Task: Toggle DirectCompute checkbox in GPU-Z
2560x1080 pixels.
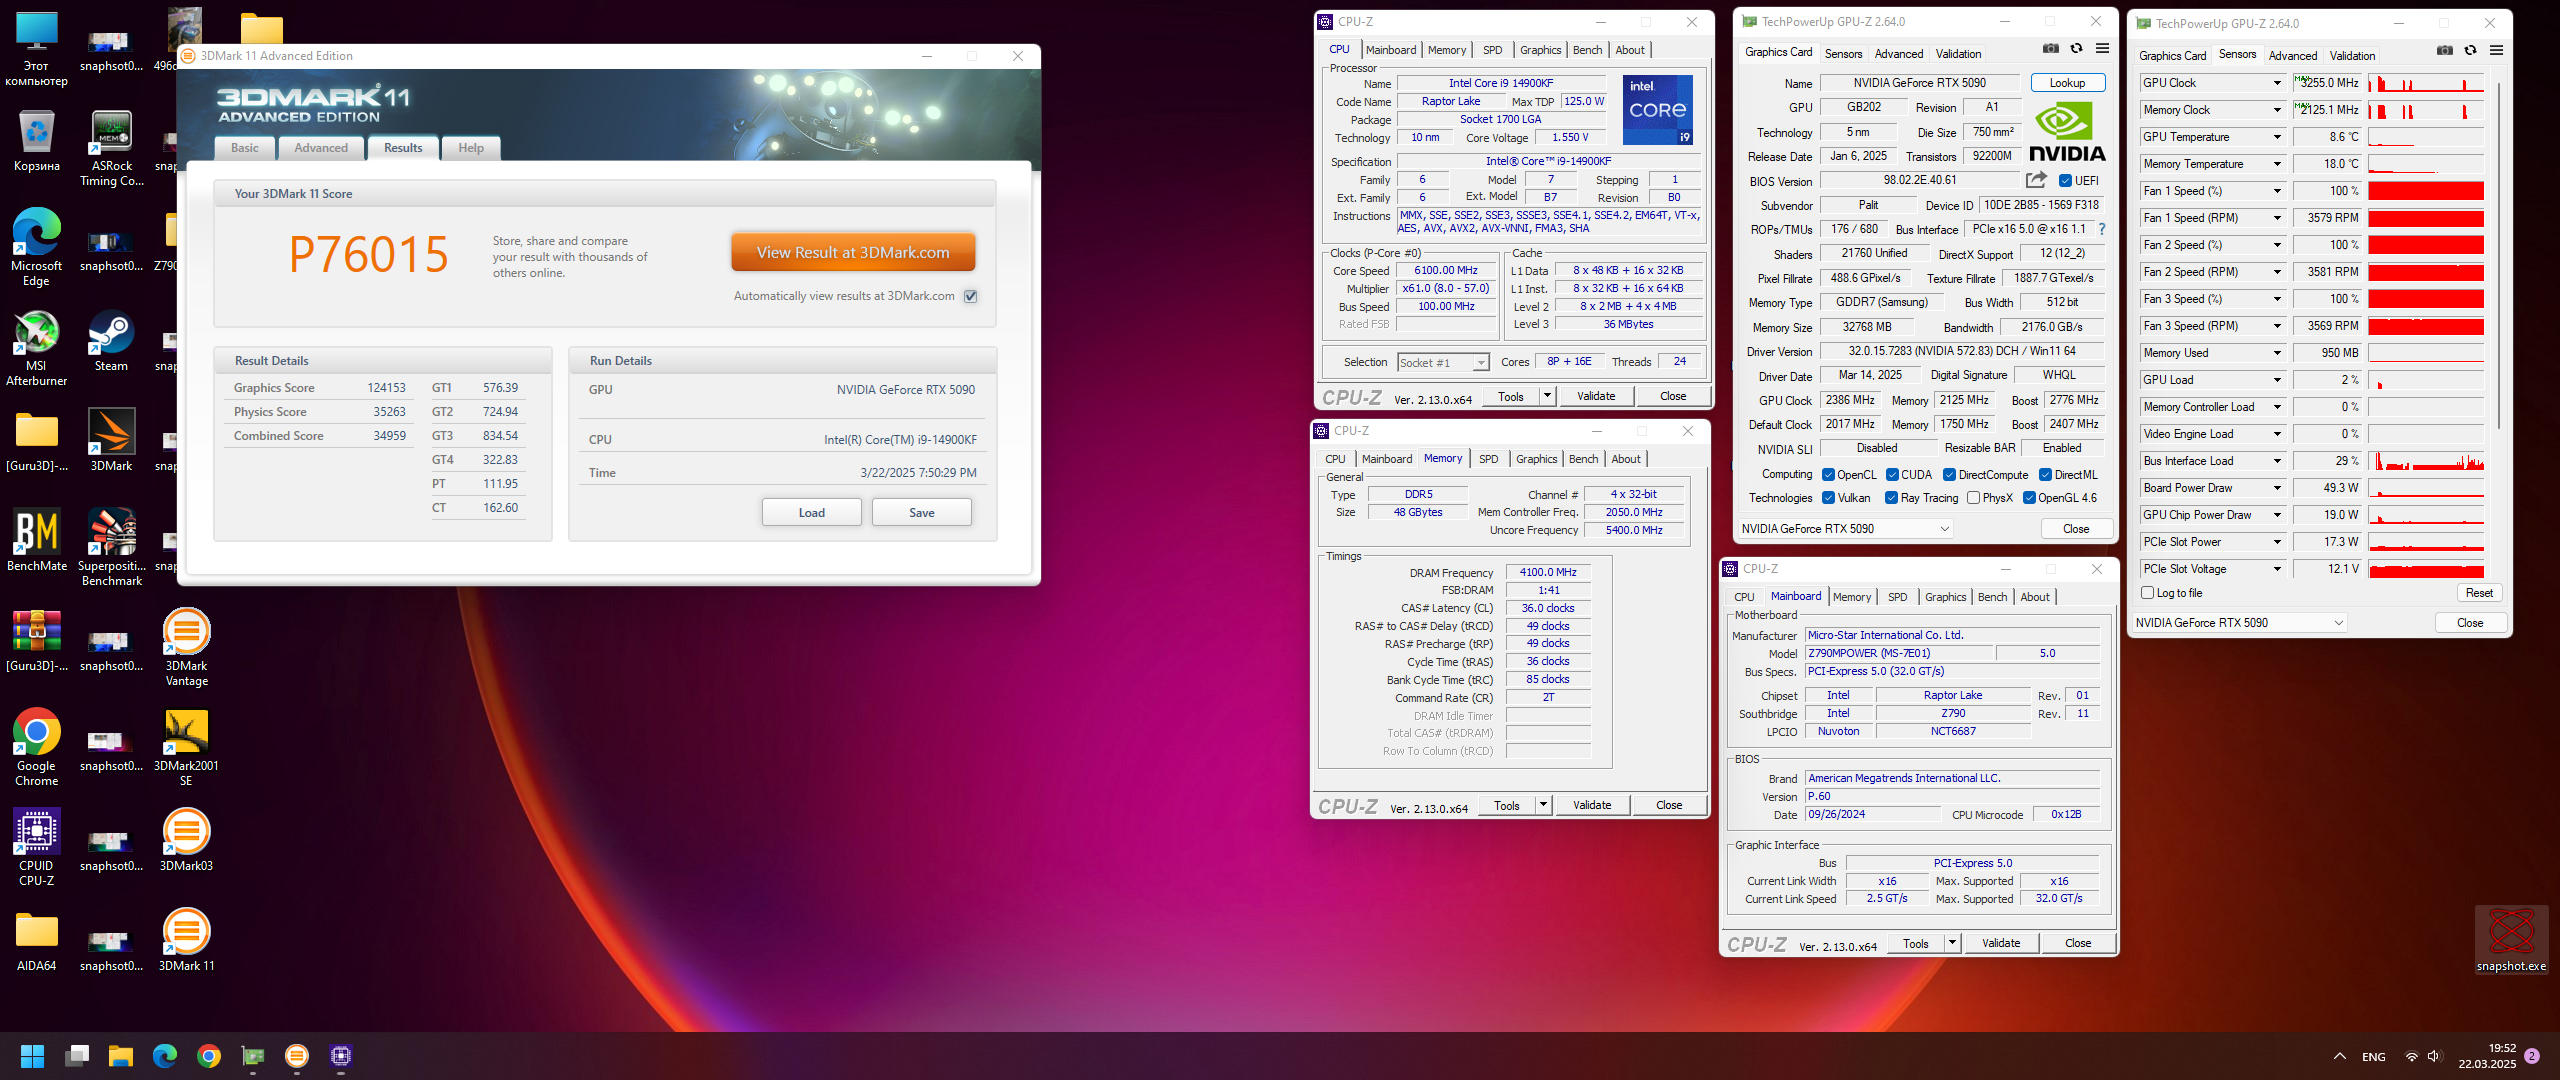Action: coord(1949,475)
